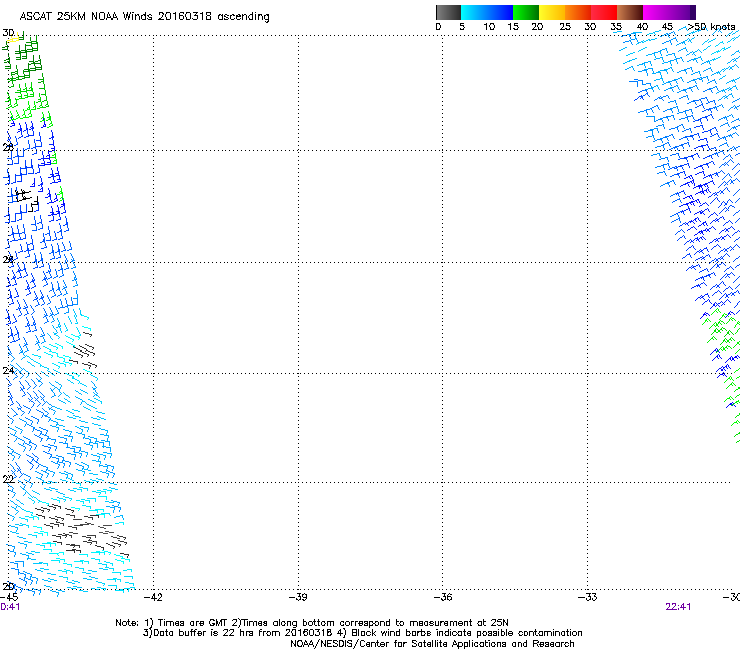Screen dimensions: 740x650
Task: Click the yellow 20–25 knots color segment
Action: click(552, 12)
